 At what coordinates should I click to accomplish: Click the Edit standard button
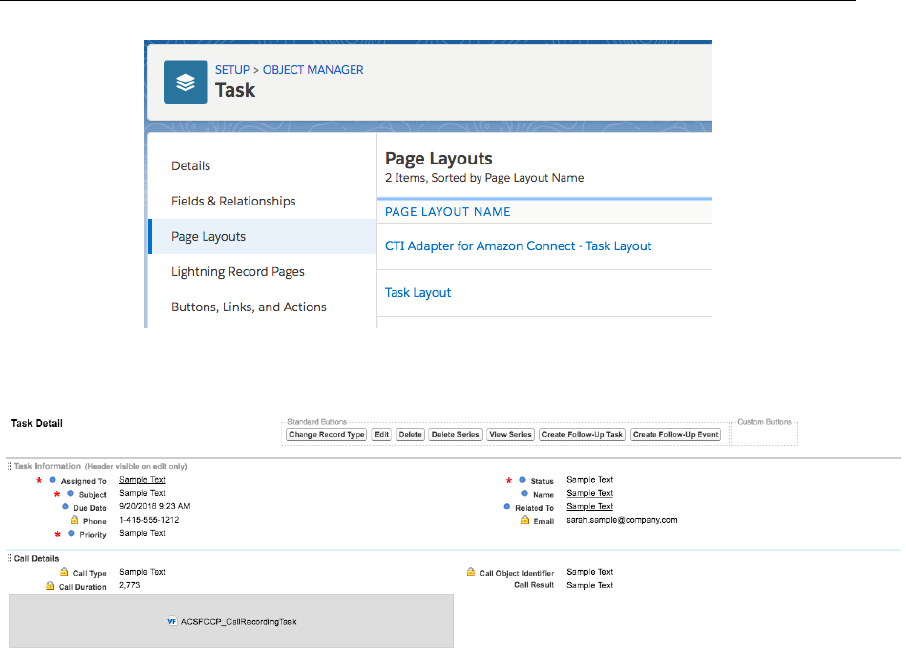pyautogui.click(x=381, y=434)
